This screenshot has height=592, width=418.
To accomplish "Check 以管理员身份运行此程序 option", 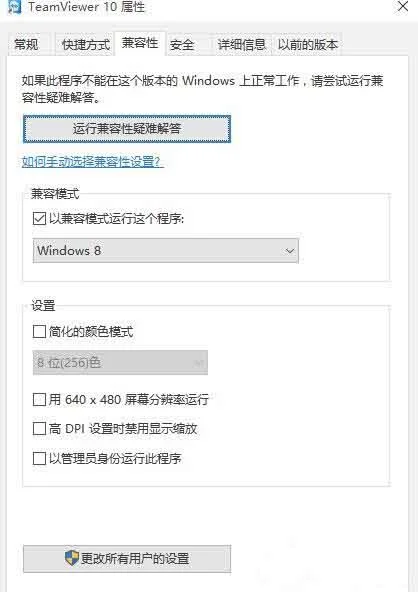I will pos(39,458).
